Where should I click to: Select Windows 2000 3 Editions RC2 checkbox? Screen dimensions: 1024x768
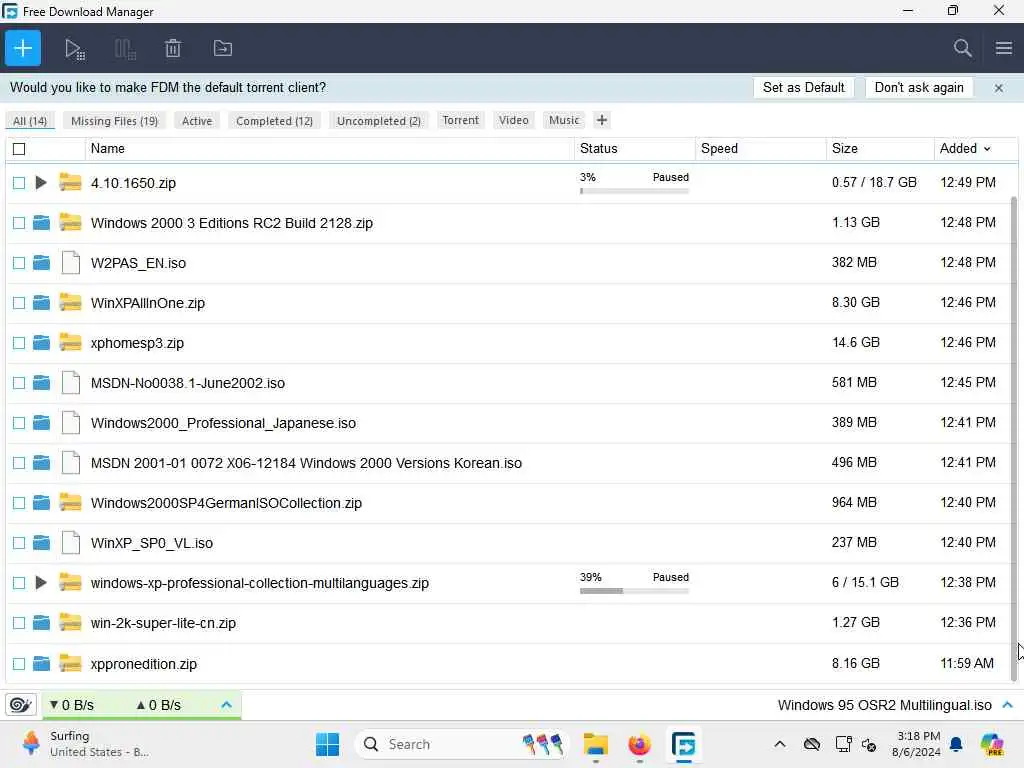(x=19, y=223)
